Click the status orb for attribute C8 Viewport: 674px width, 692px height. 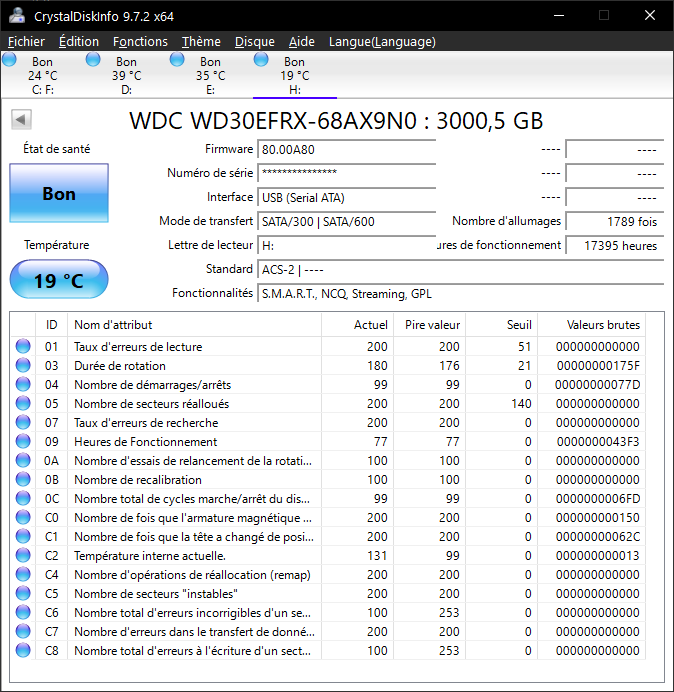(23, 650)
